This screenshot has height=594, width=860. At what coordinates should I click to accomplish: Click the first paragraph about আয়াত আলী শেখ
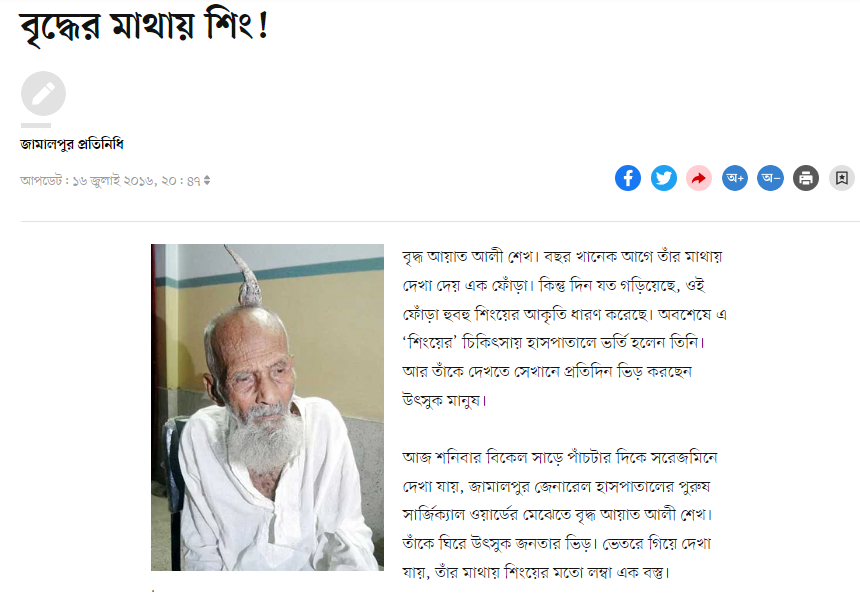[x=564, y=328]
